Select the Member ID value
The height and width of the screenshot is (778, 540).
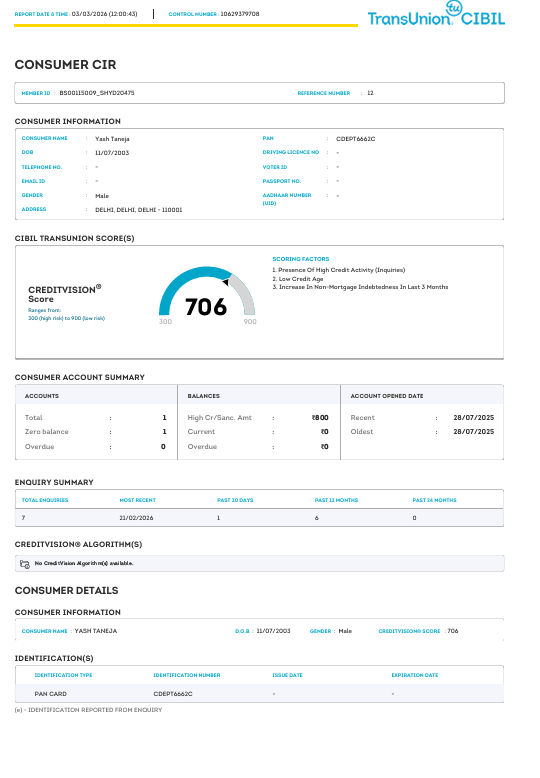click(97, 93)
